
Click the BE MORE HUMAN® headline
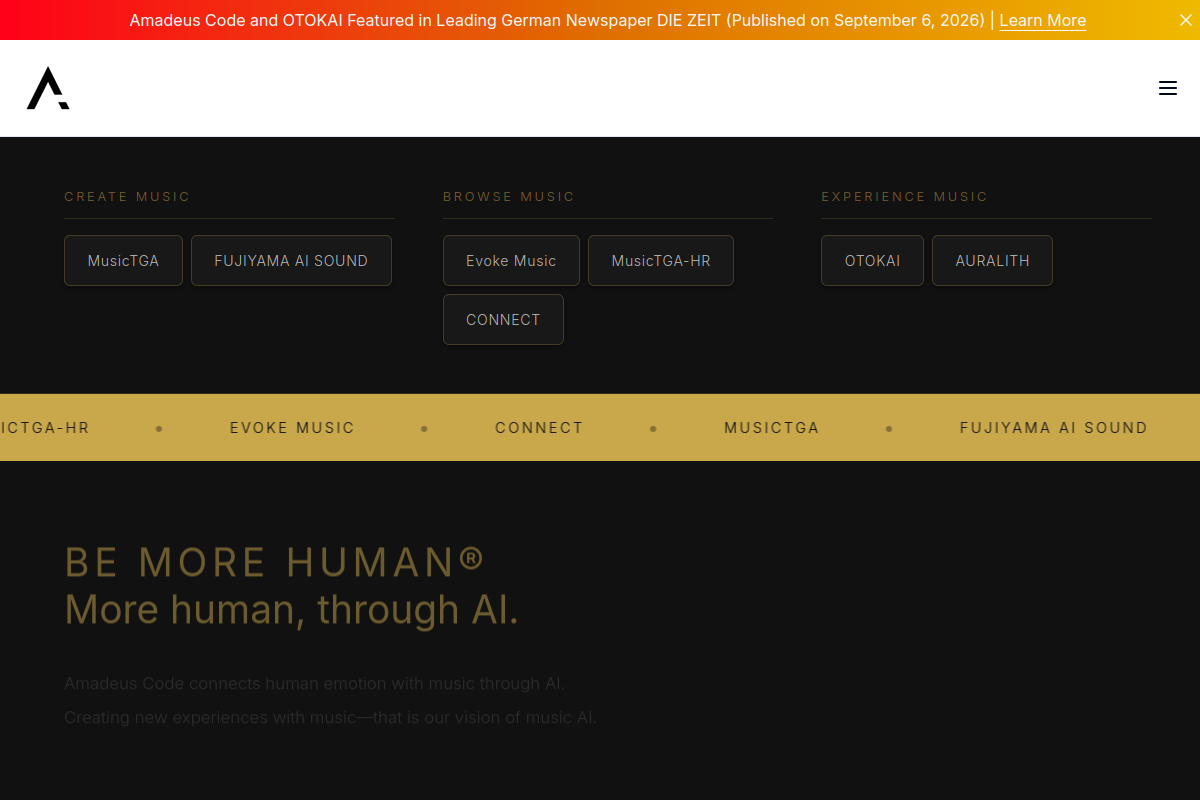(275, 562)
